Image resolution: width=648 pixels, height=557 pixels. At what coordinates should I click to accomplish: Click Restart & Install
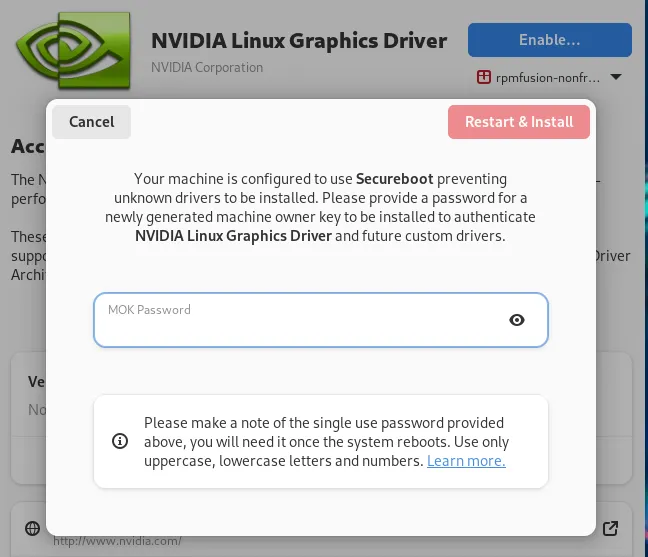pyautogui.click(x=519, y=122)
